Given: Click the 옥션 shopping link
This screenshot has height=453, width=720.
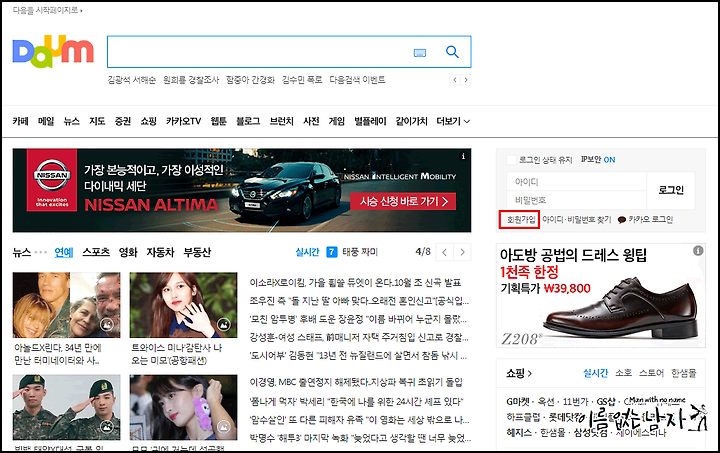Looking at the screenshot, I should [546, 402].
